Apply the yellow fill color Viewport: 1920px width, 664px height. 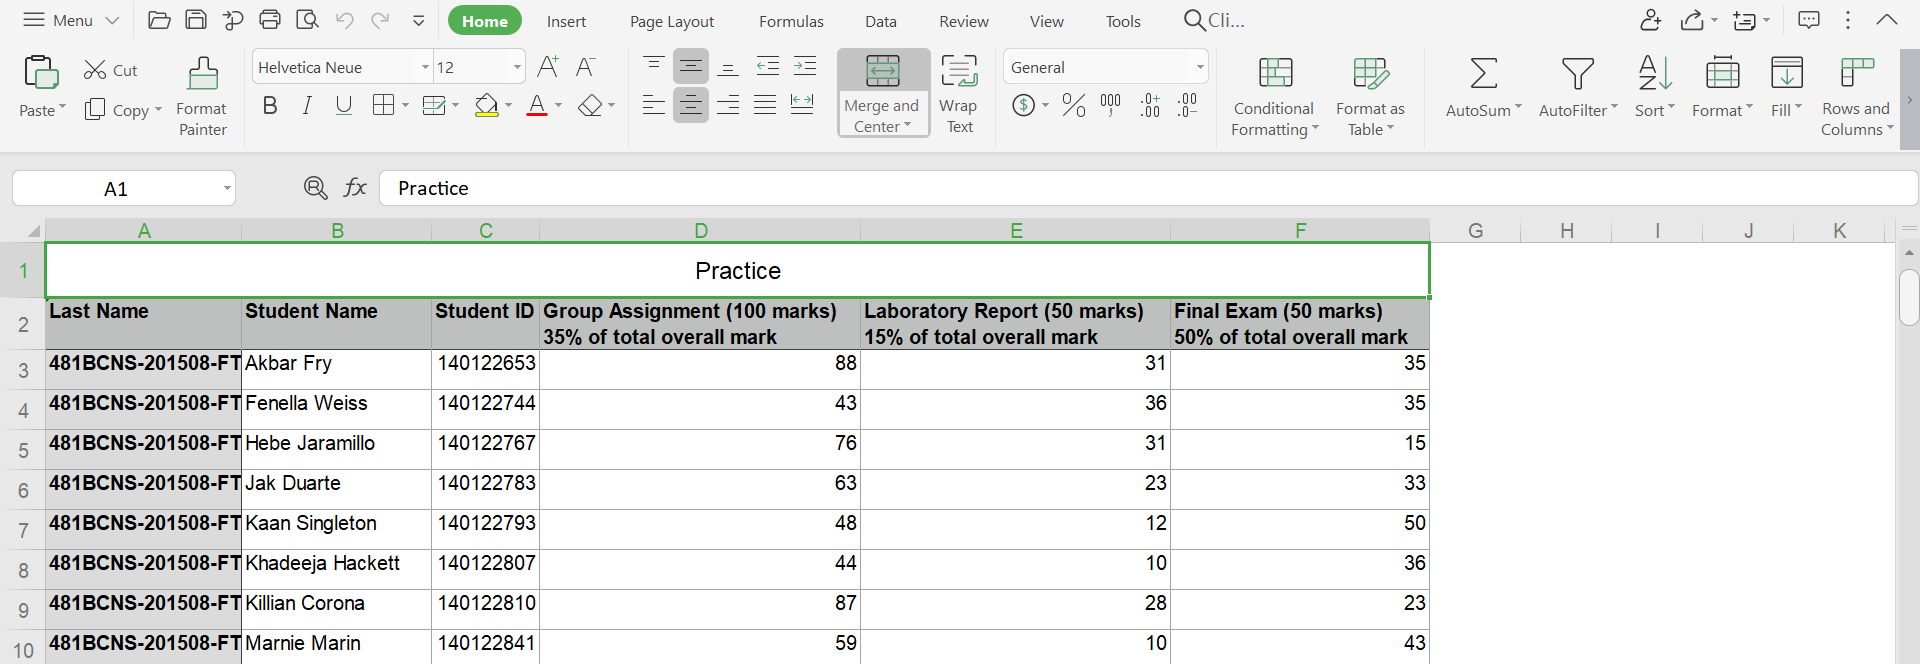click(486, 105)
